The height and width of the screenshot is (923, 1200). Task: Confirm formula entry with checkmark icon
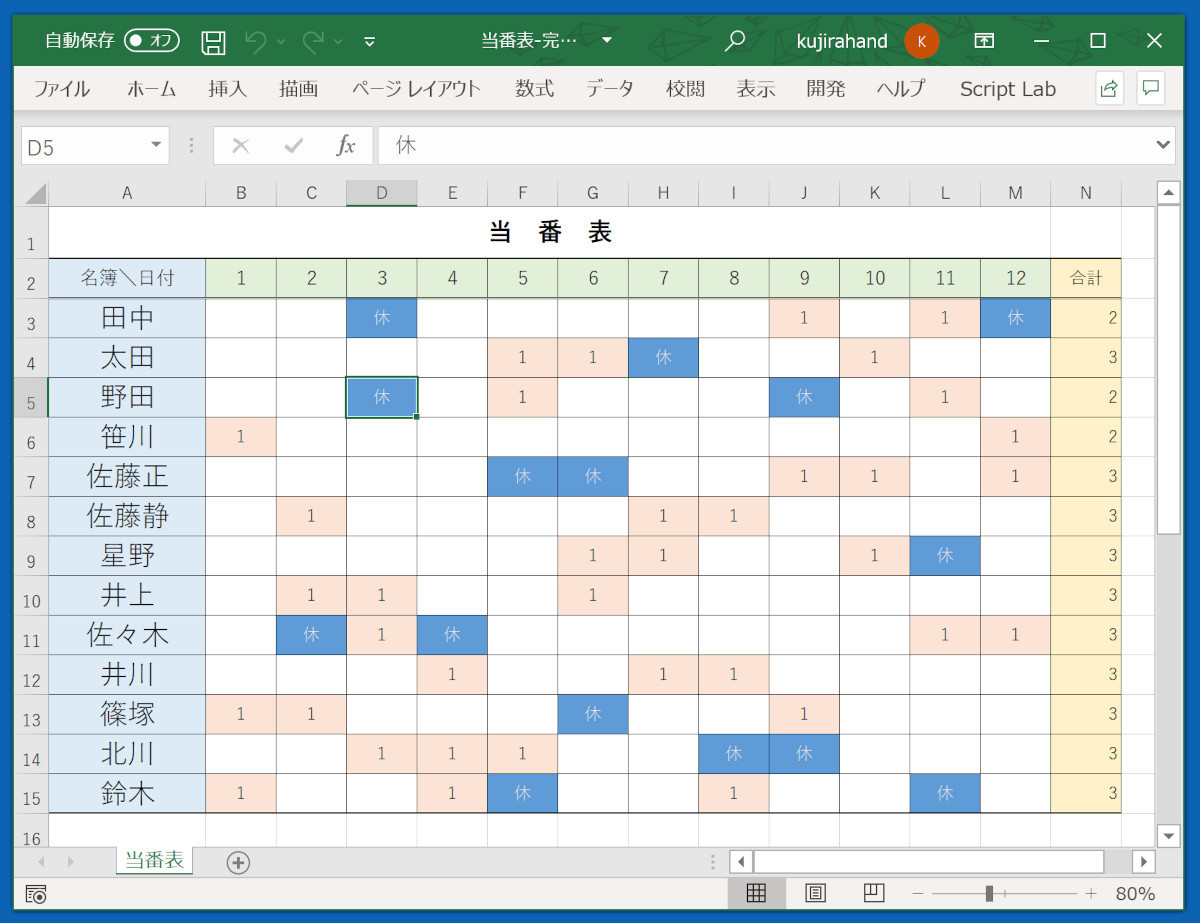click(x=294, y=146)
